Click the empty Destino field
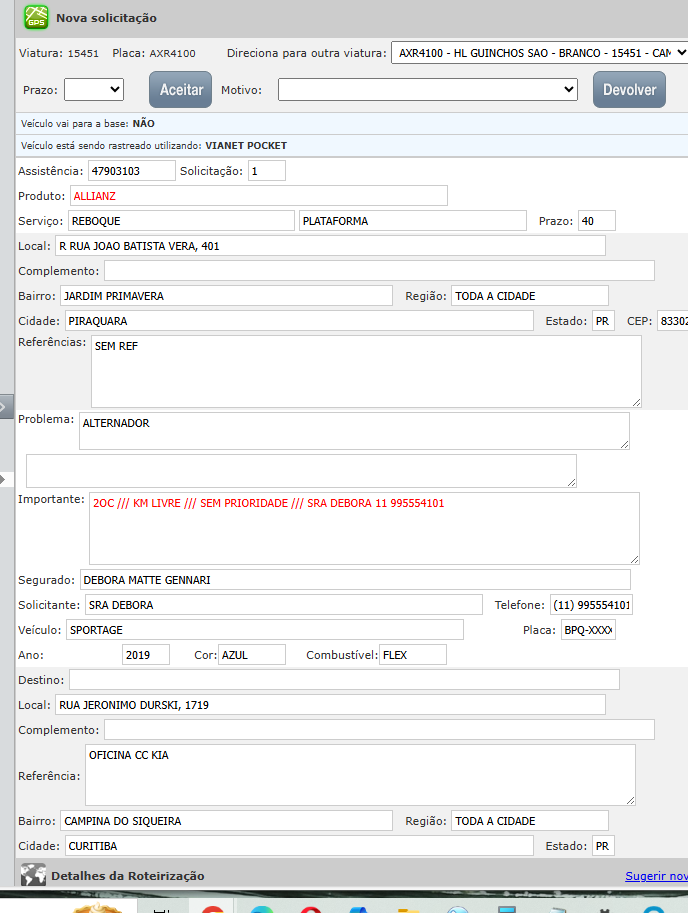Viewport: 688px width, 913px height. point(344,680)
